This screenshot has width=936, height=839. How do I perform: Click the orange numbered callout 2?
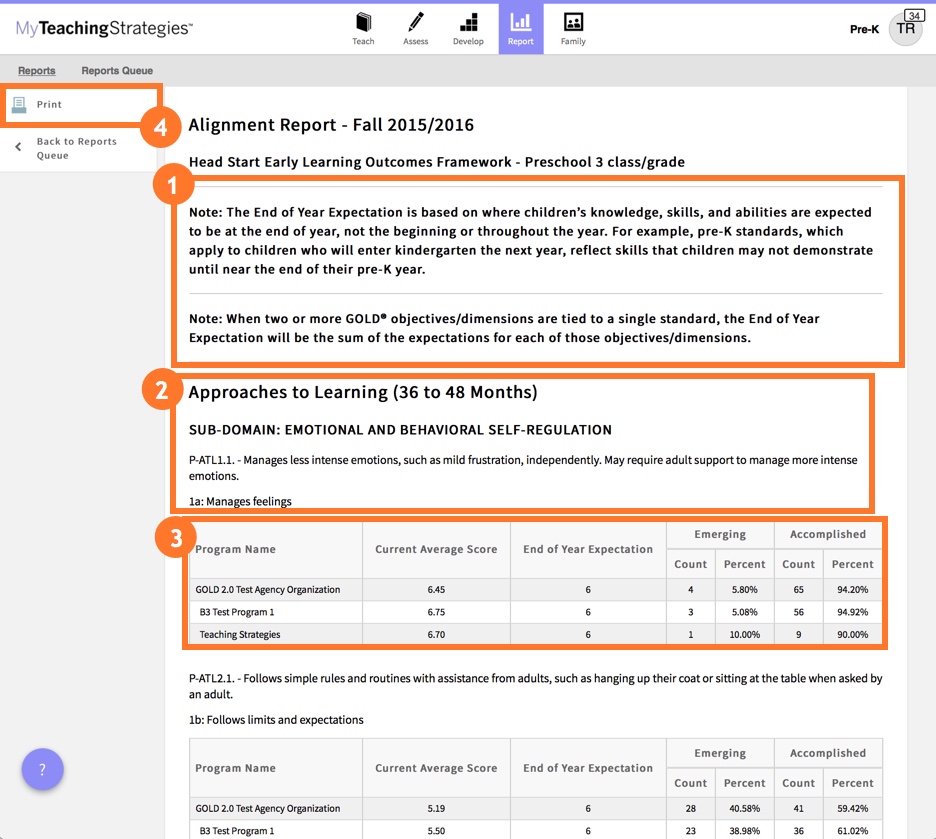tap(161, 390)
